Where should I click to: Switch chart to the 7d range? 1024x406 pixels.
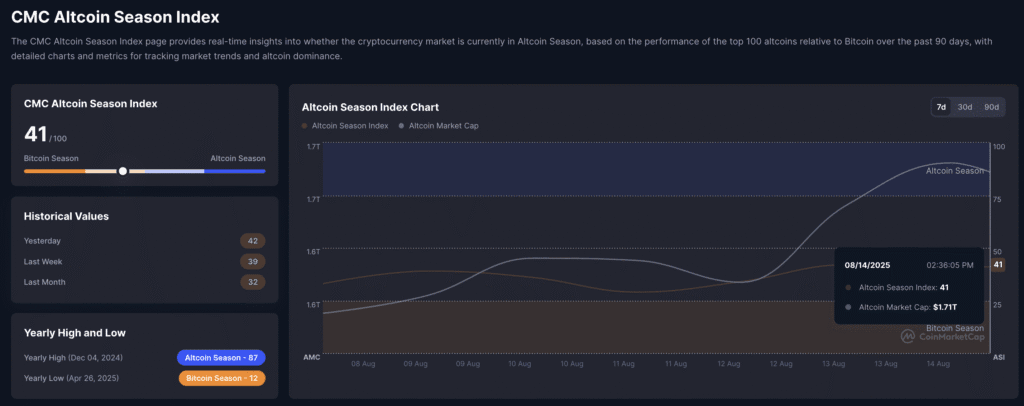[x=941, y=107]
